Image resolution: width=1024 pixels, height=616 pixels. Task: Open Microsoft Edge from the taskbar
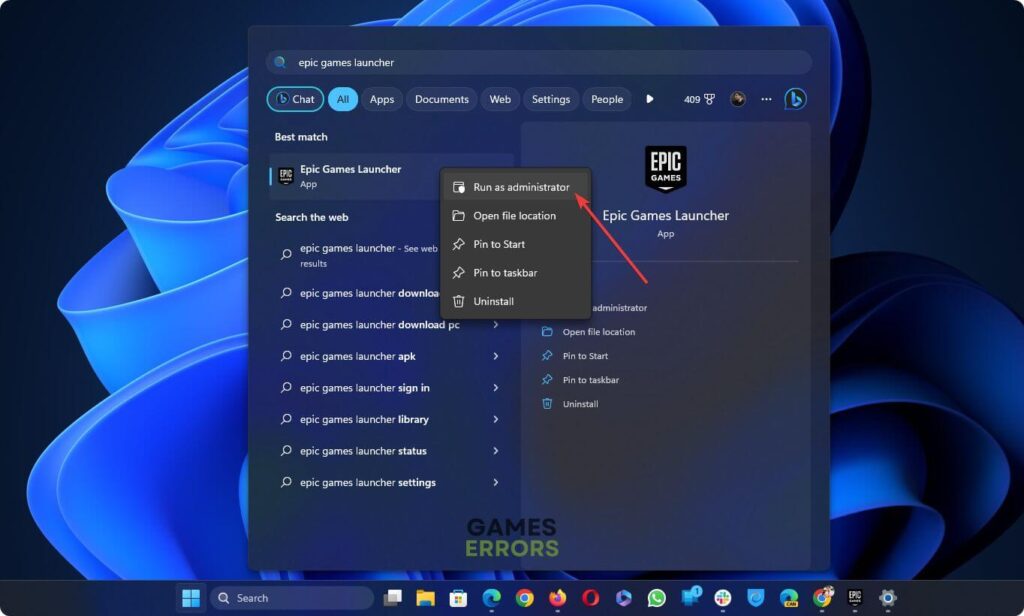tap(491, 597)
